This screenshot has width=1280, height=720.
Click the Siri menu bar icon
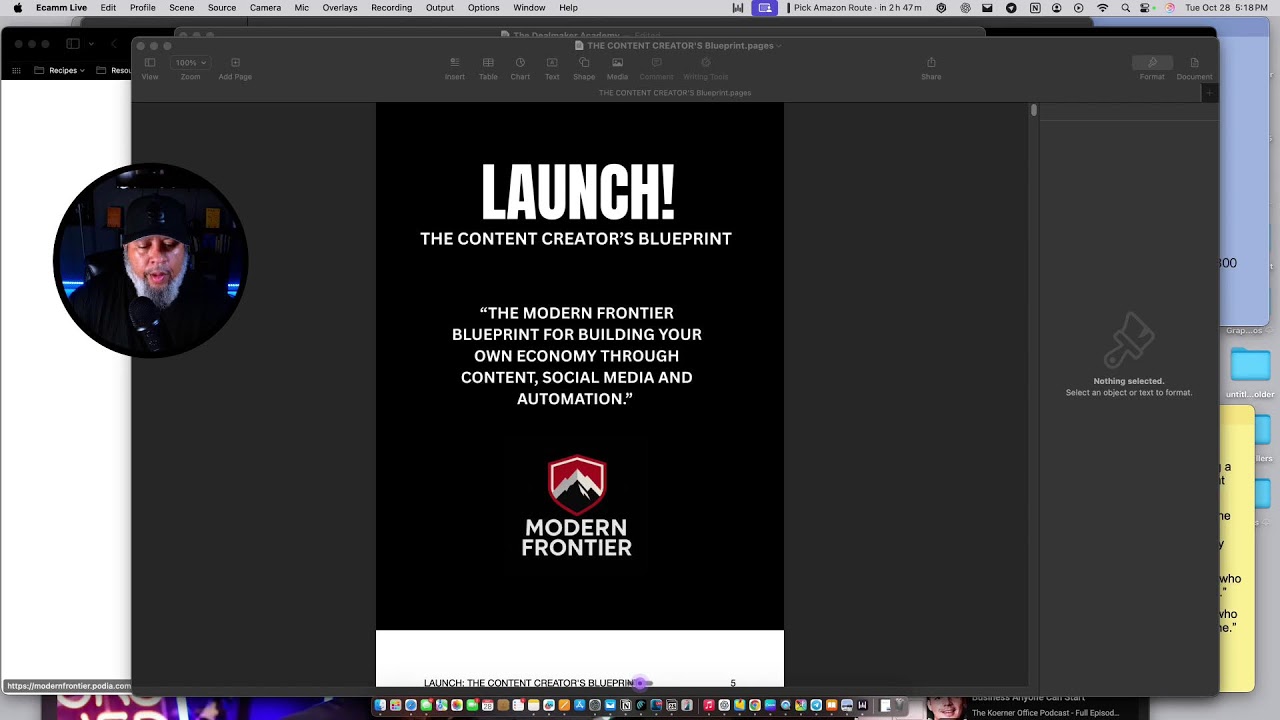pos(1169,8)
